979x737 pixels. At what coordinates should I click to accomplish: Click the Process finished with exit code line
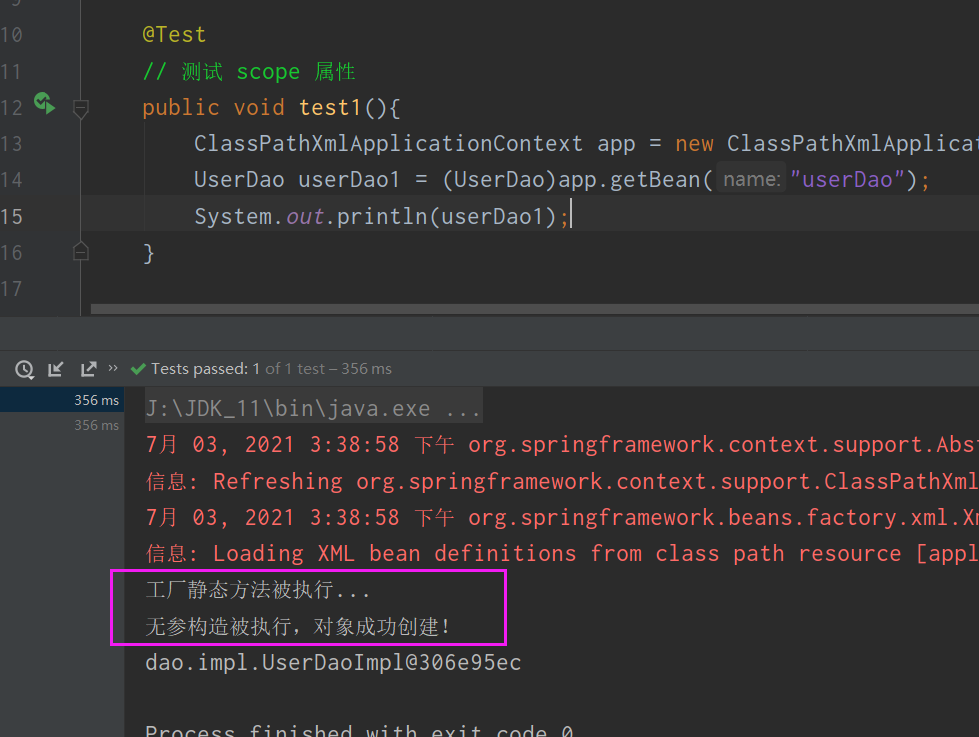coord(359,730)
